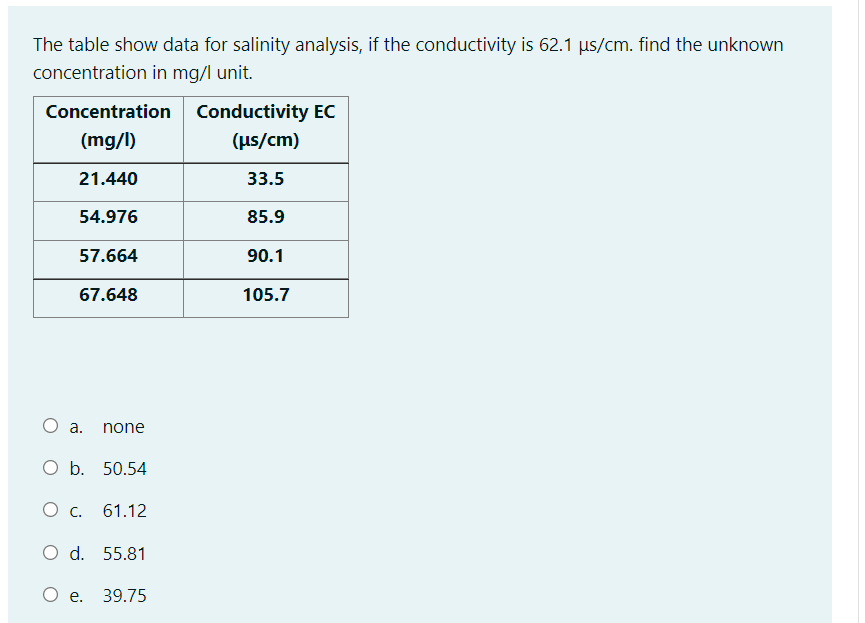
Task: Click the Conductivity EC (µs/cm) column header
Action: tap(265, 125)
